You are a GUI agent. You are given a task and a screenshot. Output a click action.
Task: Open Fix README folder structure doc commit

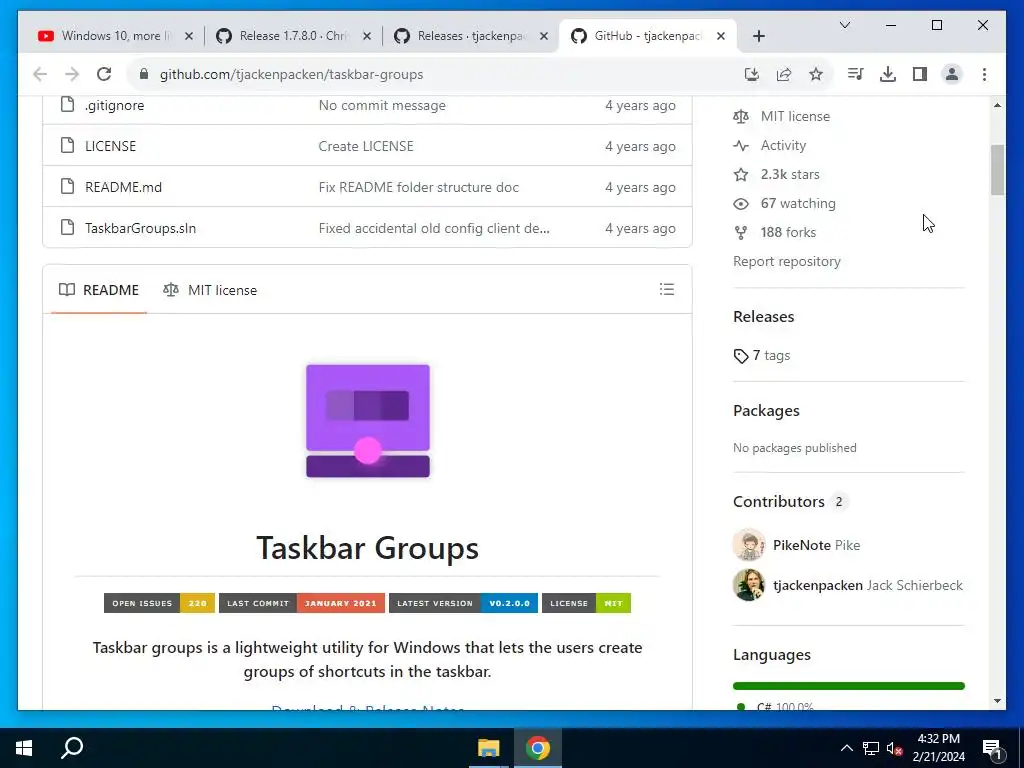coord(419,187)
